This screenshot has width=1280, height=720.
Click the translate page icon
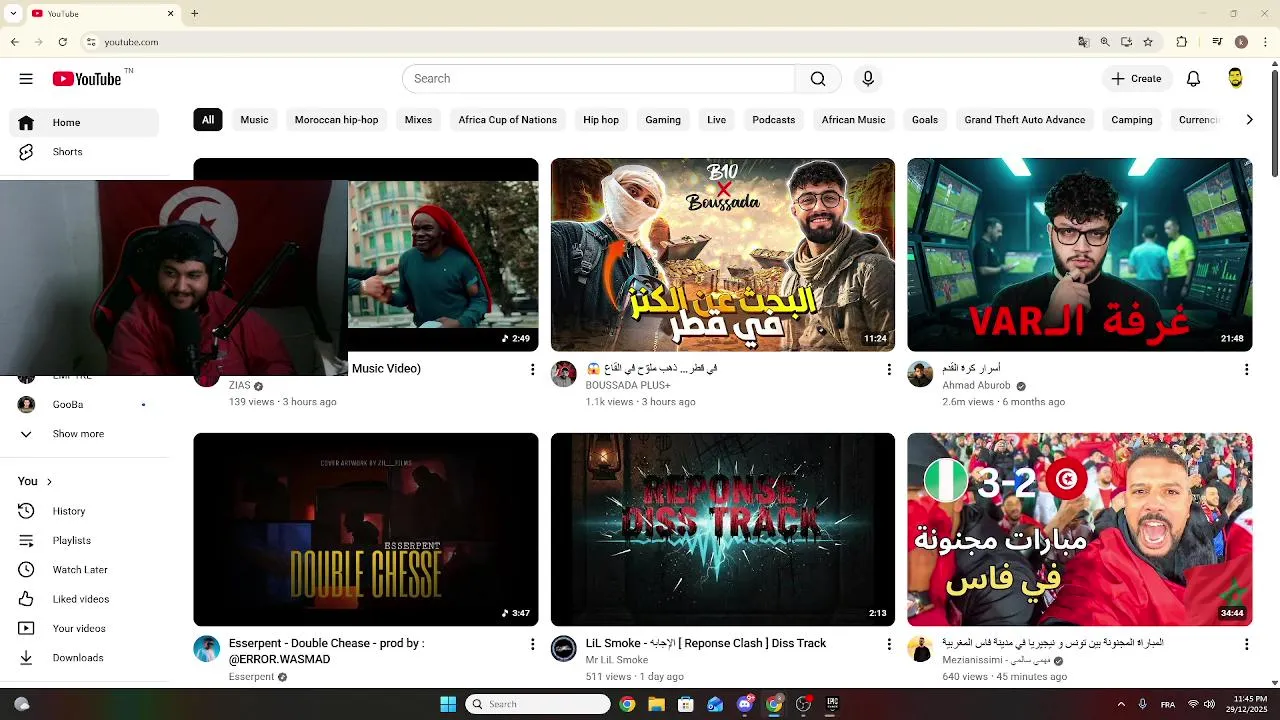click(x=1083, y=42)
